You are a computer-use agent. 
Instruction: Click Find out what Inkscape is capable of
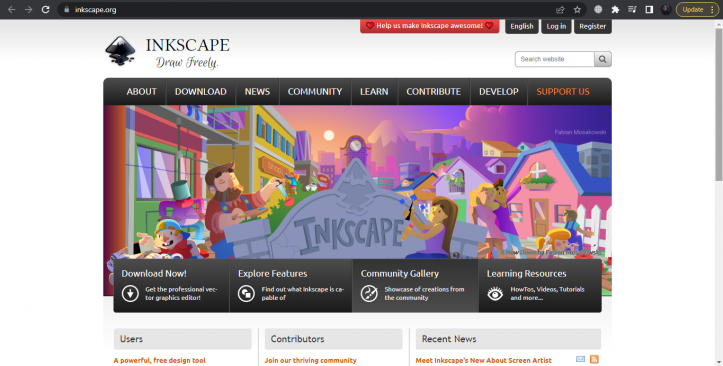[303, 294]
